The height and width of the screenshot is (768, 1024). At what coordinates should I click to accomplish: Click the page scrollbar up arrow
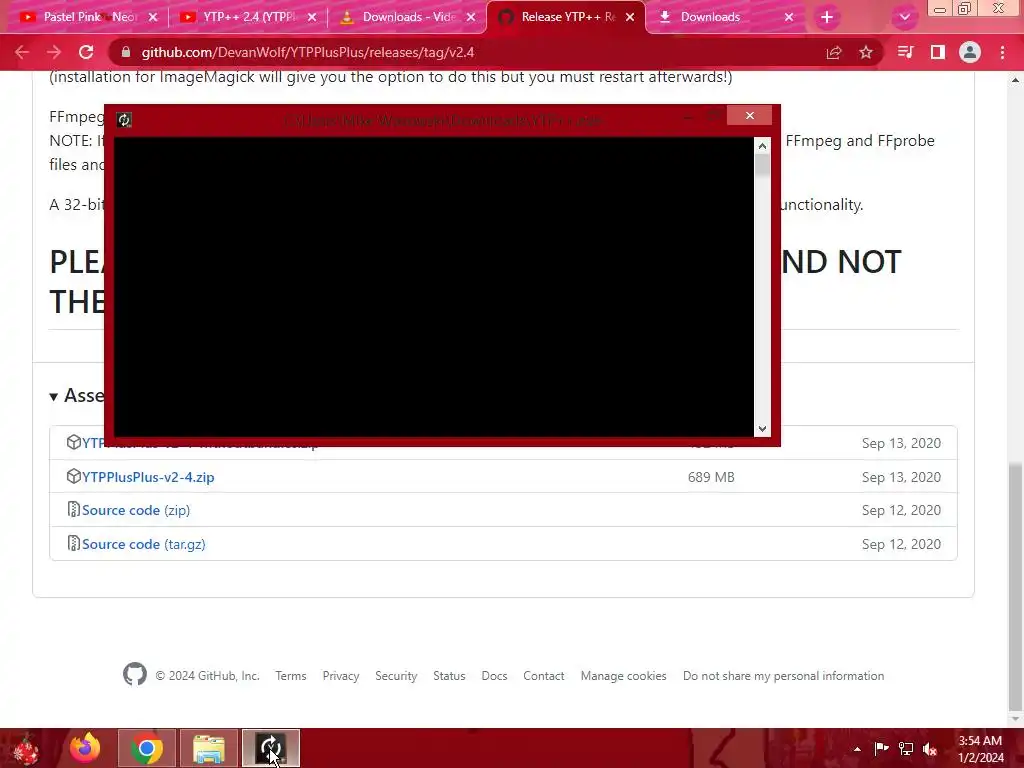[1015, 80]
